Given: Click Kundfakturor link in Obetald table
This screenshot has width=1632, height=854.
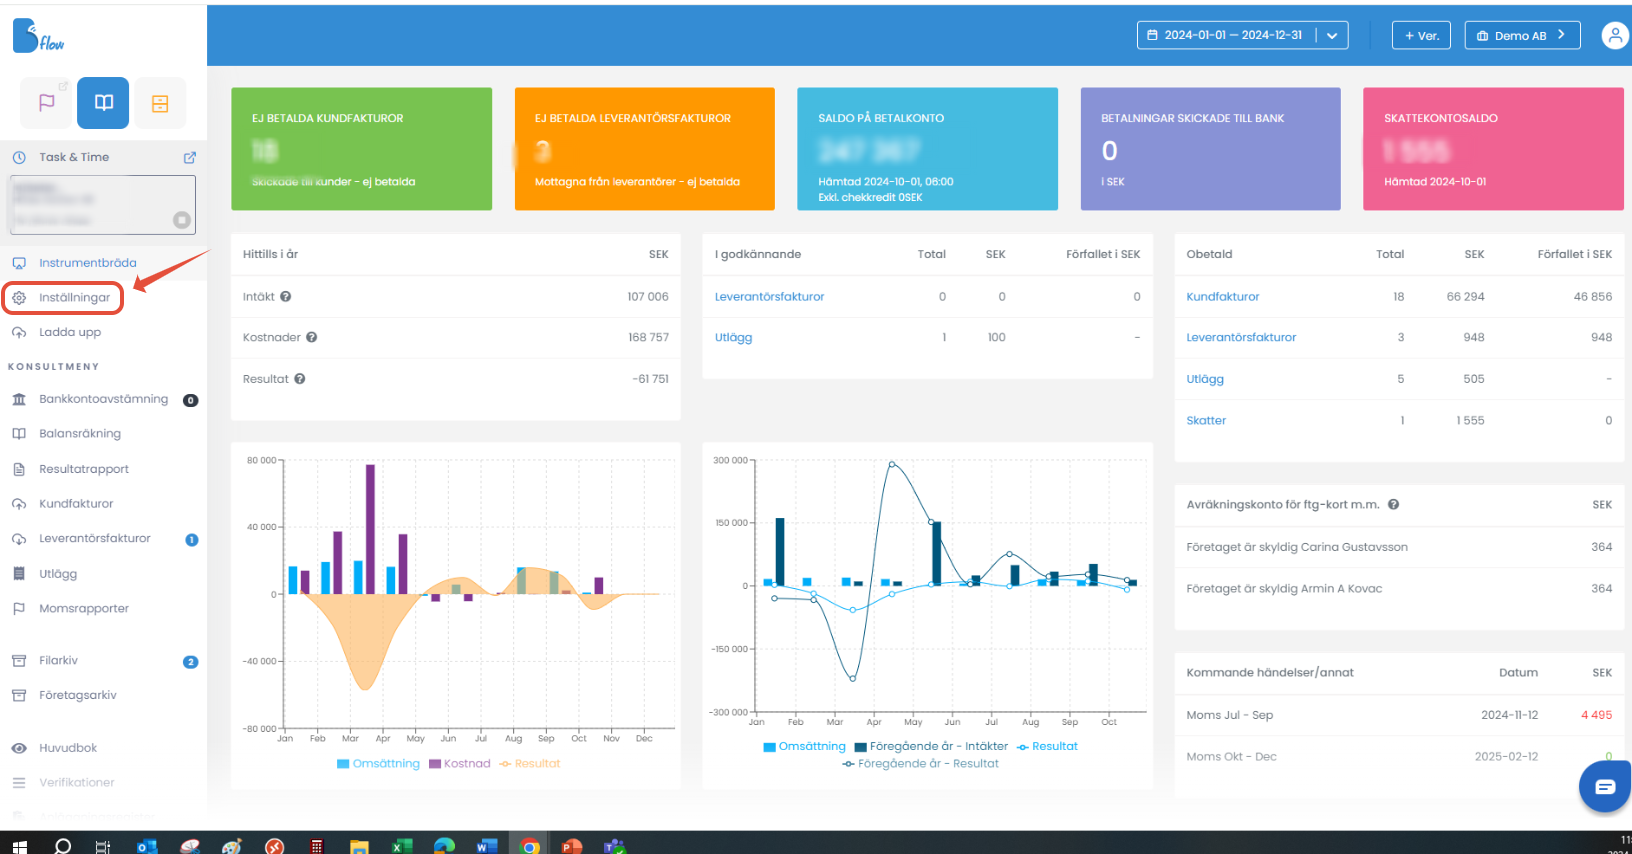Looking at the screenshot, I should click(1222, 297).
